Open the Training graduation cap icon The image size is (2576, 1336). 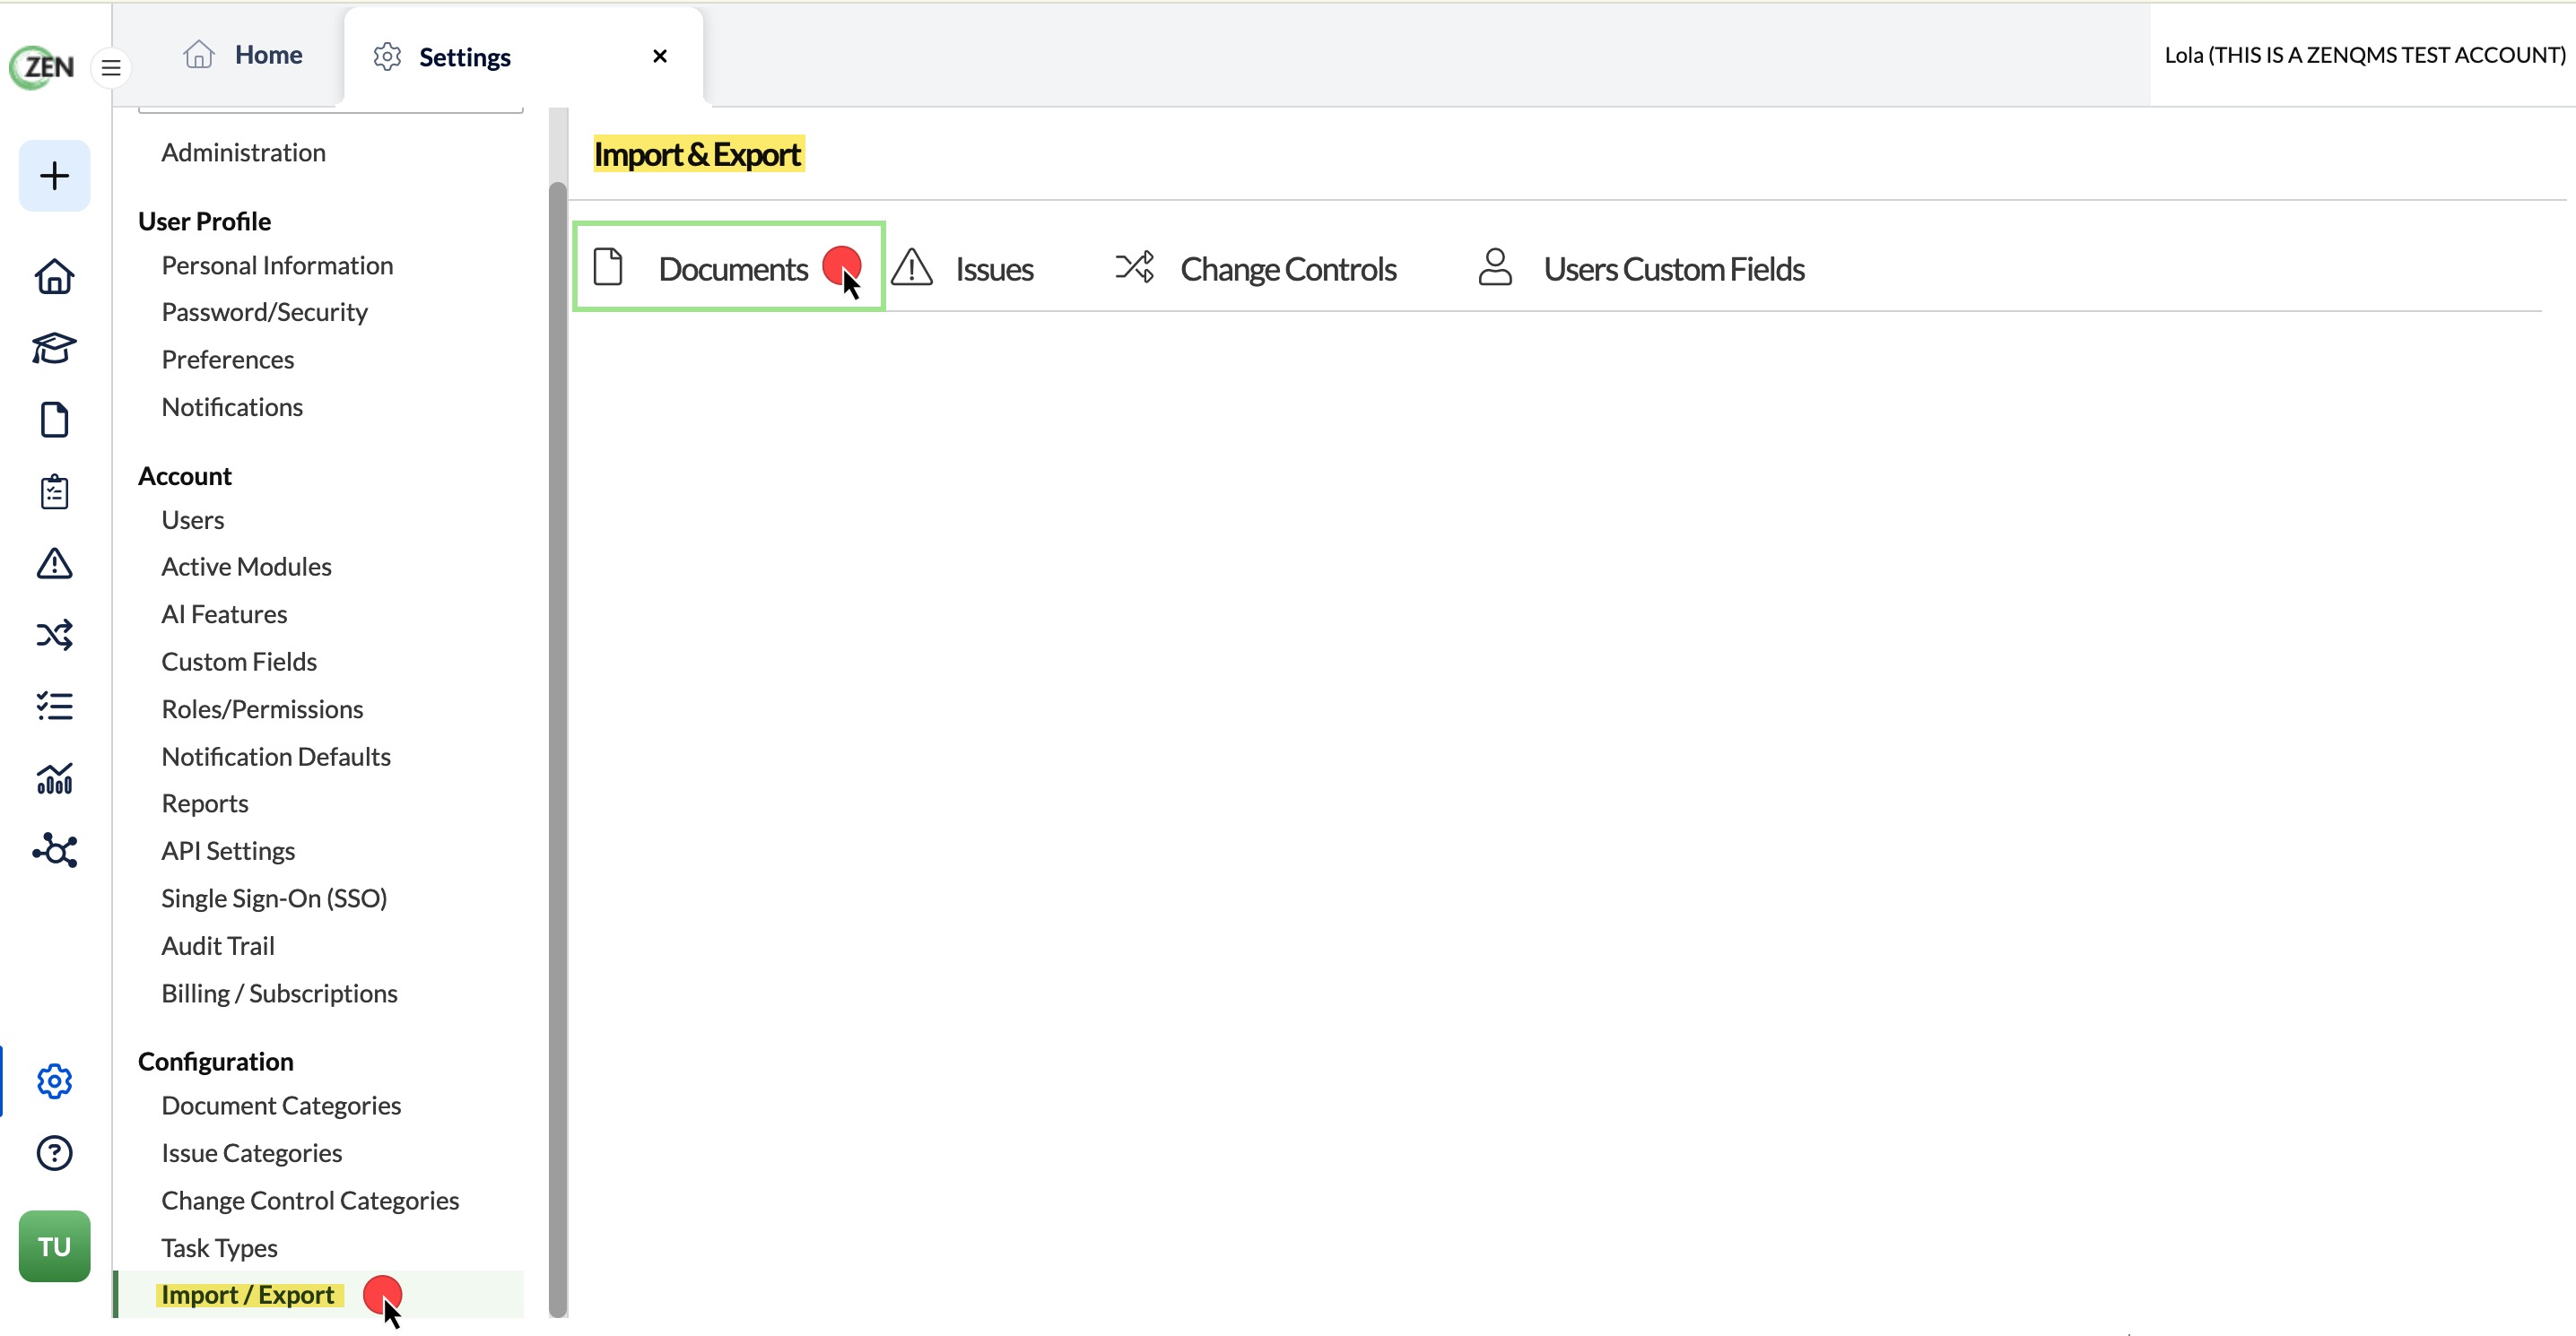click(54, 348)
